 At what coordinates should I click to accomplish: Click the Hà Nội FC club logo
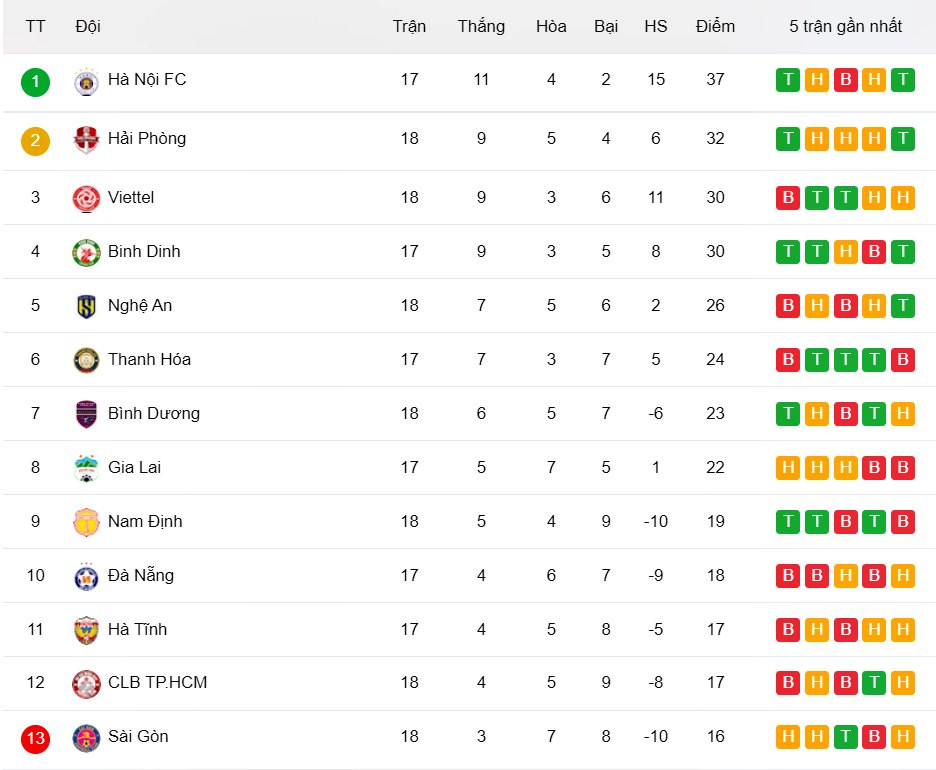tap(87, 81)
